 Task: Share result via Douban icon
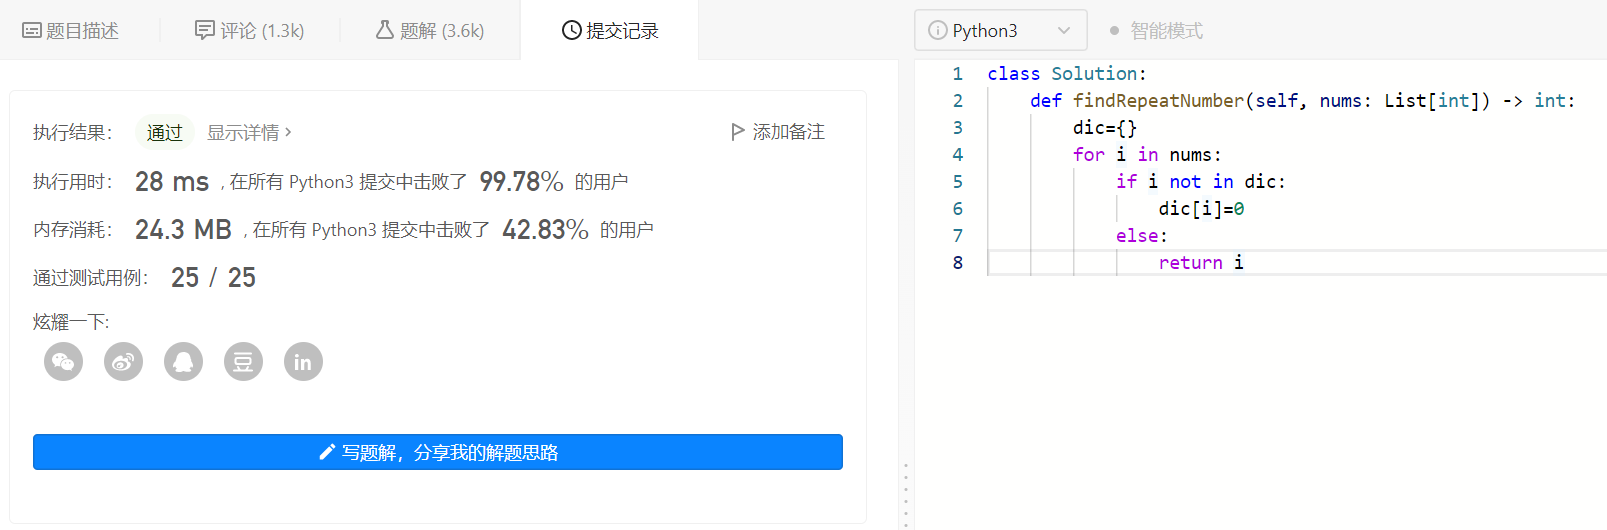coord(243,362)
